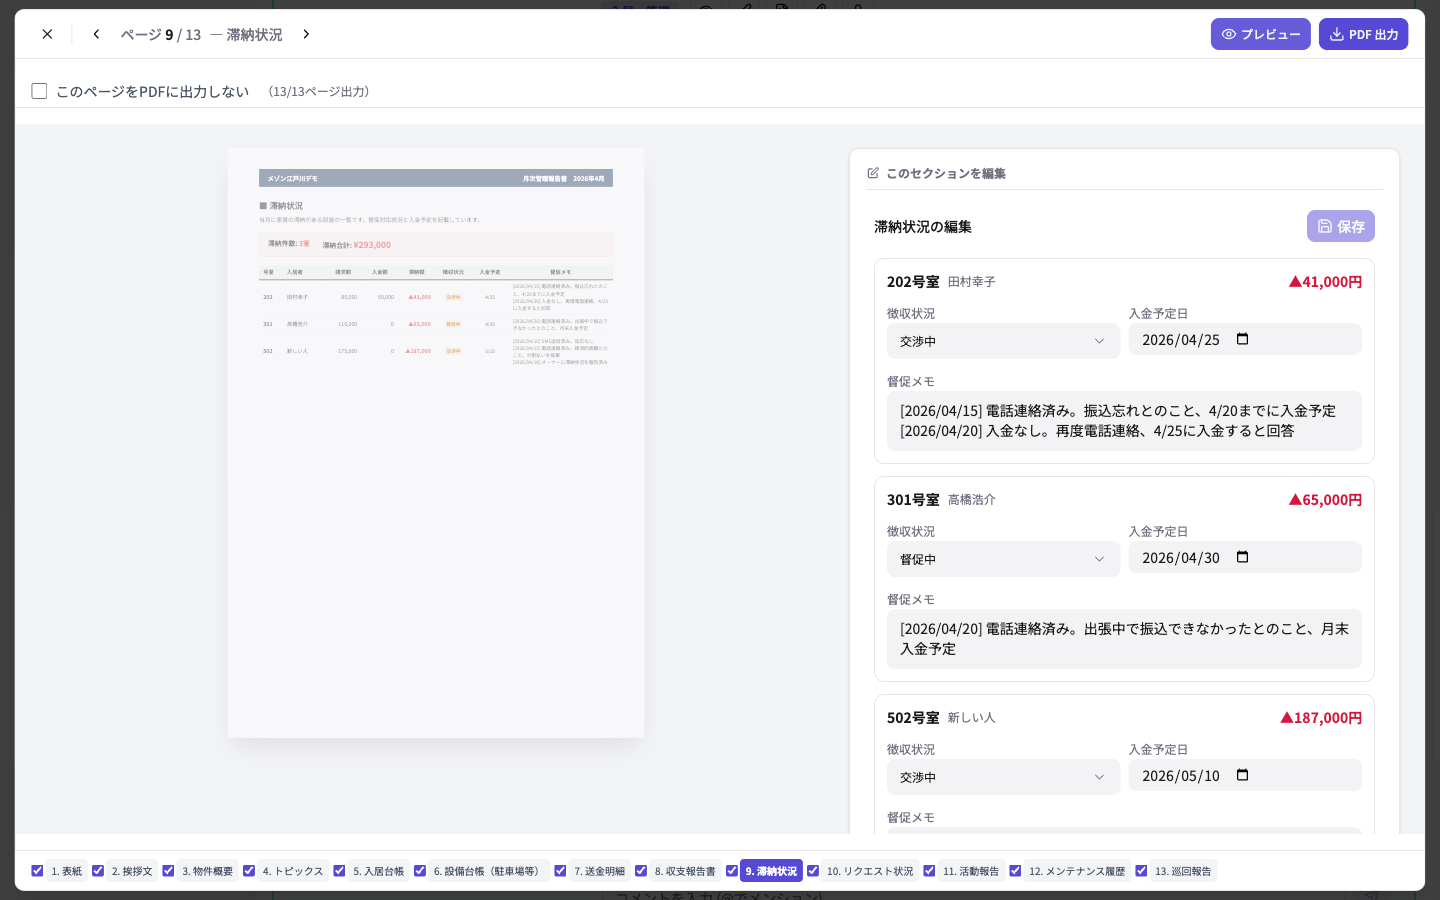1440x900 pixels.
Task: Open 徴収状況 dropdown for 502号室
Action: coord(1003,777)
